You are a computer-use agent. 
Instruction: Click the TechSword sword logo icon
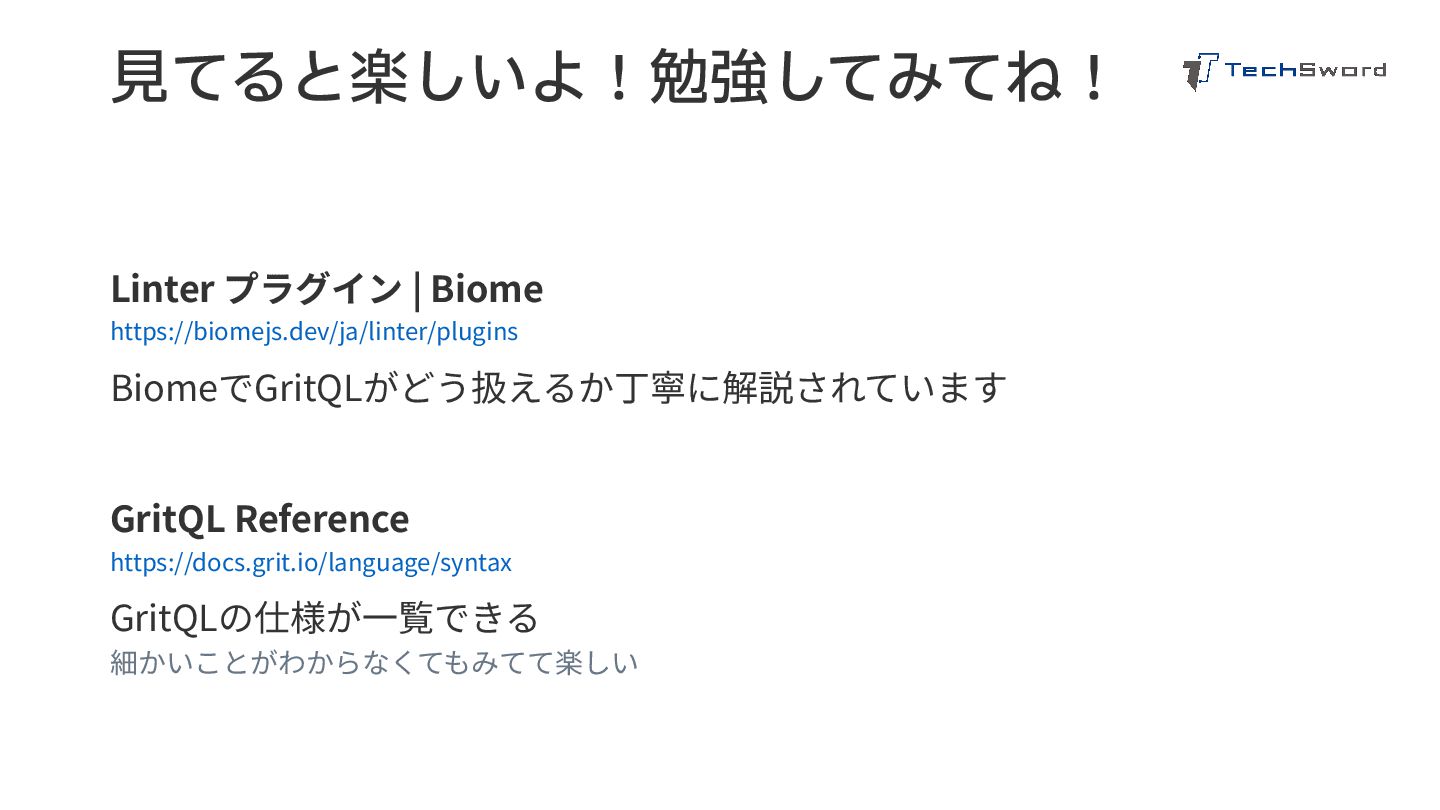pos(1200,71)
